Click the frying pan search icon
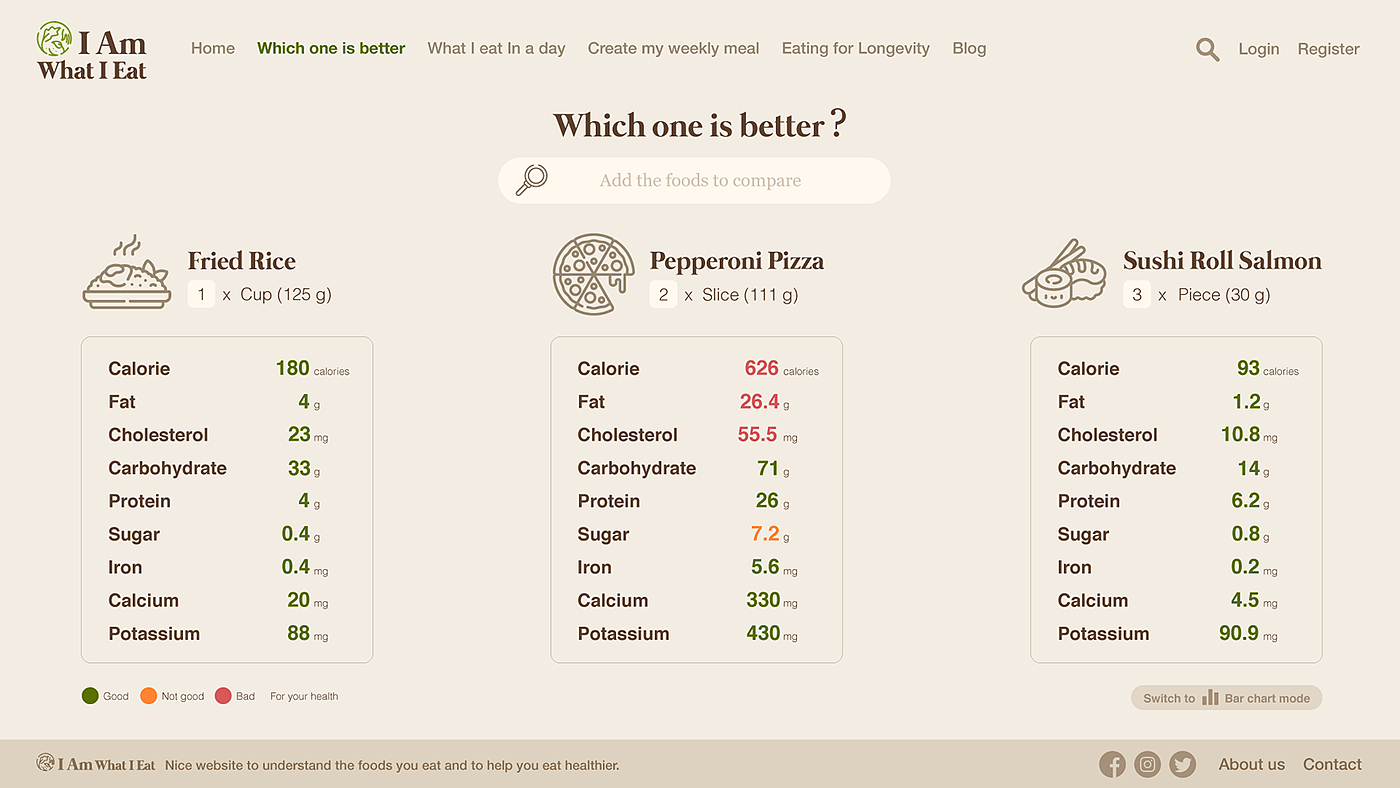Image resolution: width=1400 pixels, height=788 pixels. pos(531,180)
